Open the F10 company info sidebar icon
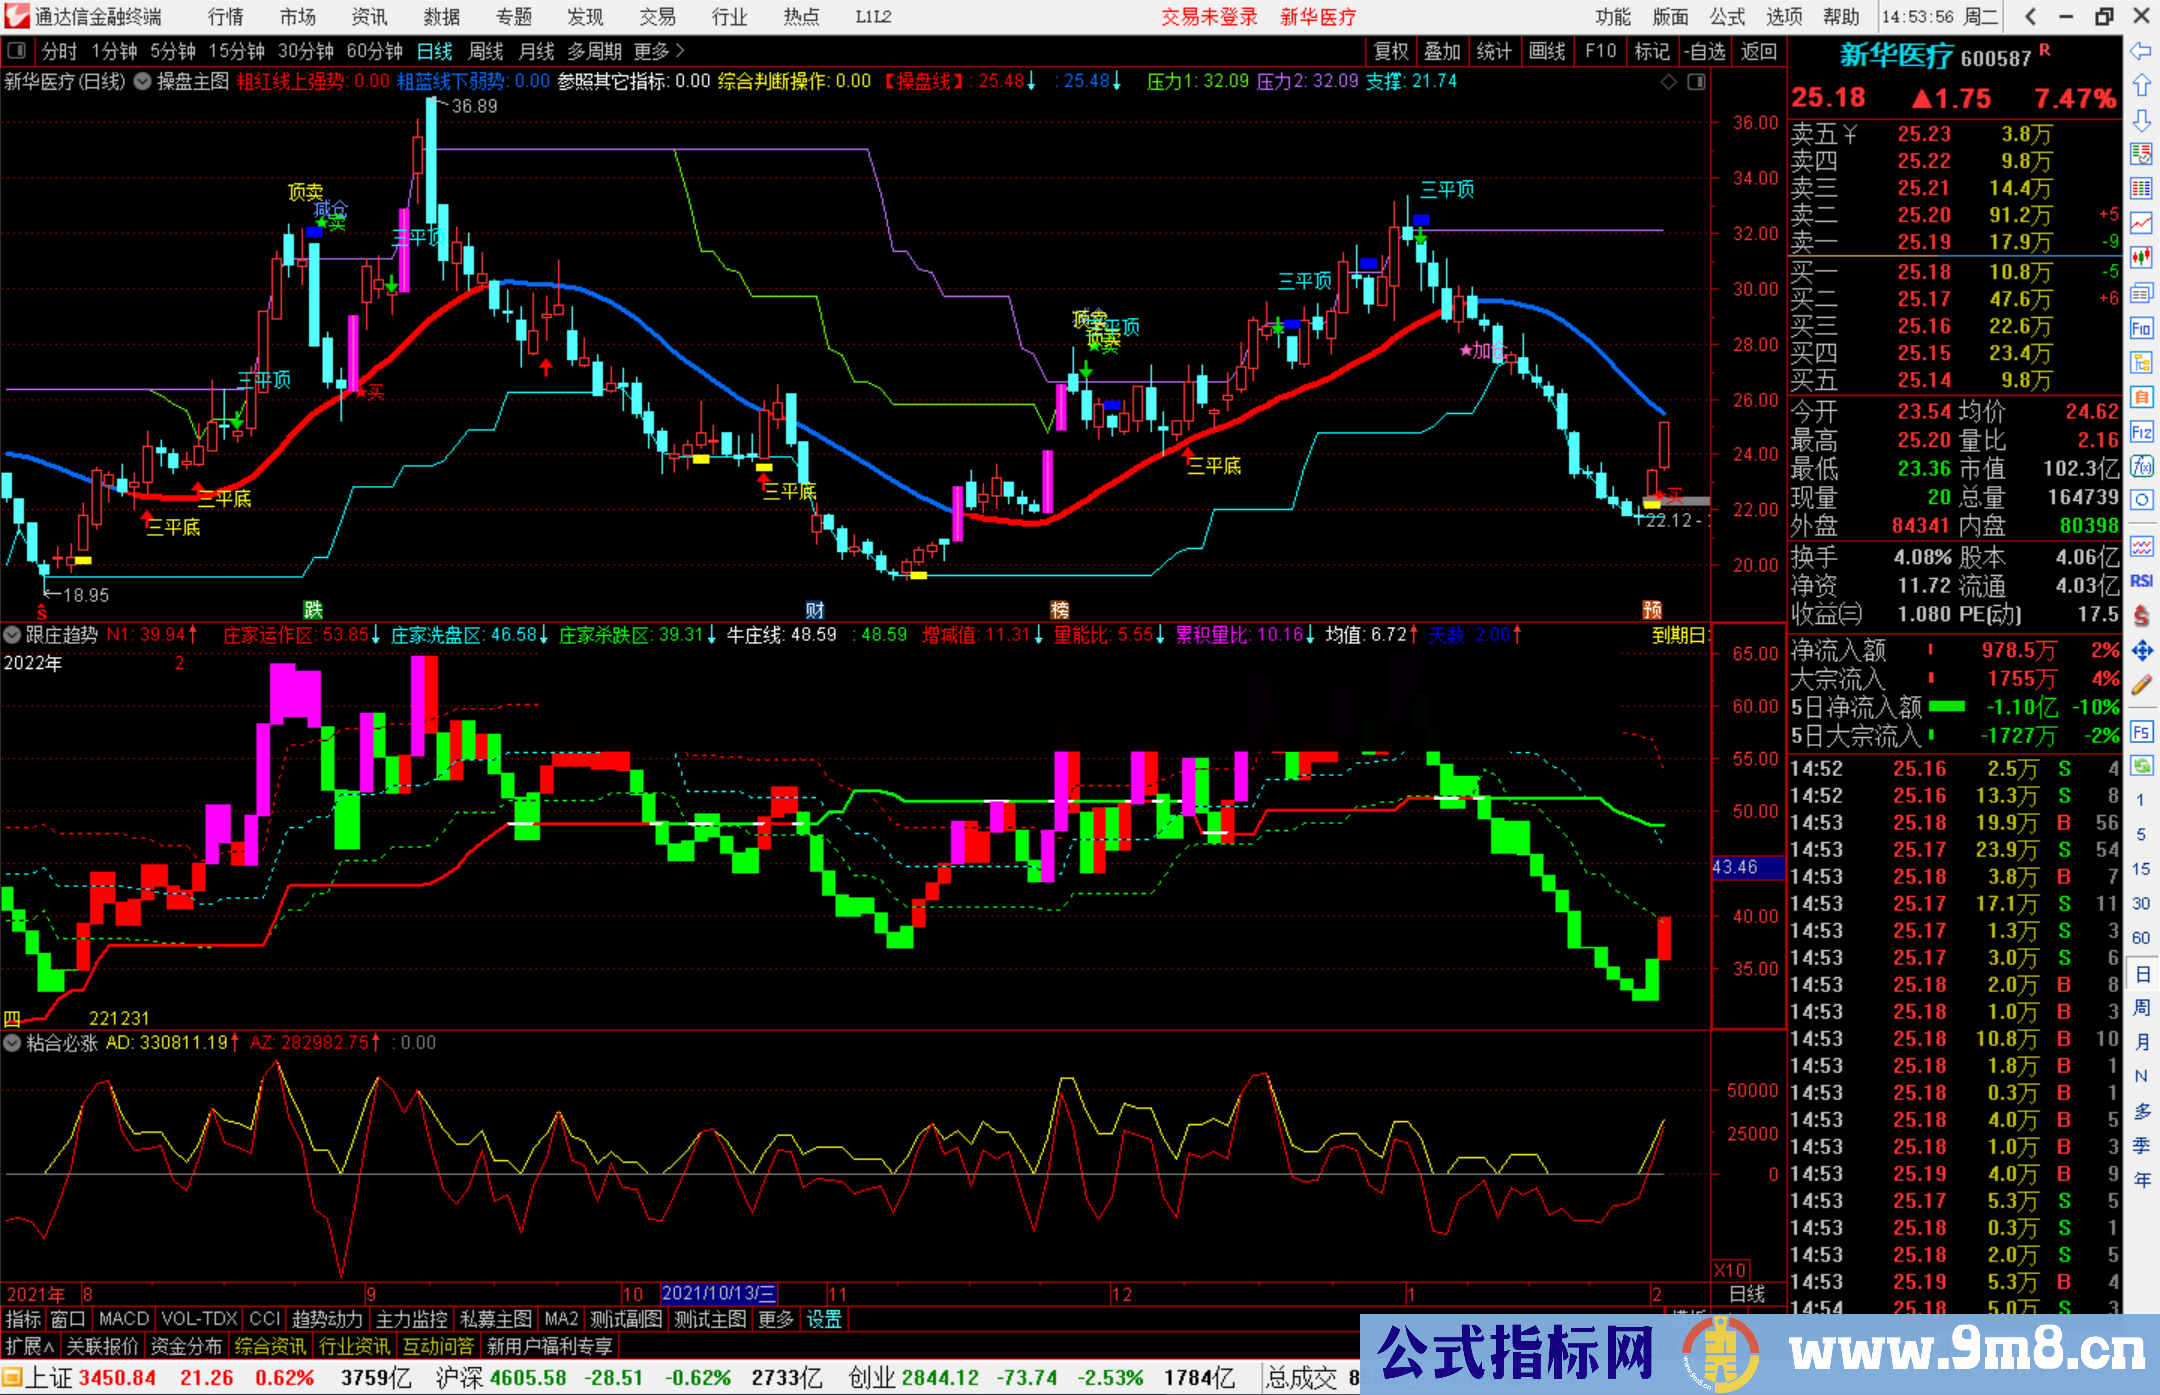Screen dimensions: 2160x1395 coord(2141,329)
